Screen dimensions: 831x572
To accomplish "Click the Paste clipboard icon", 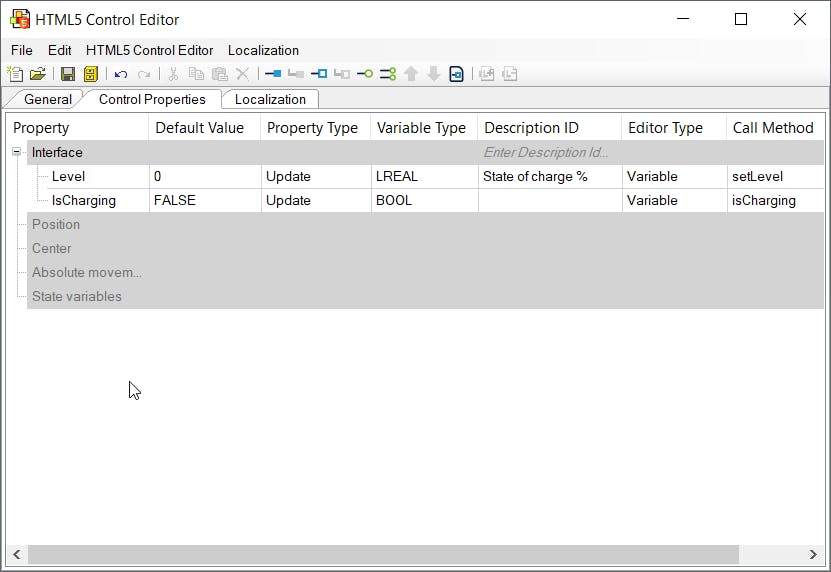I will click(219, 74).
